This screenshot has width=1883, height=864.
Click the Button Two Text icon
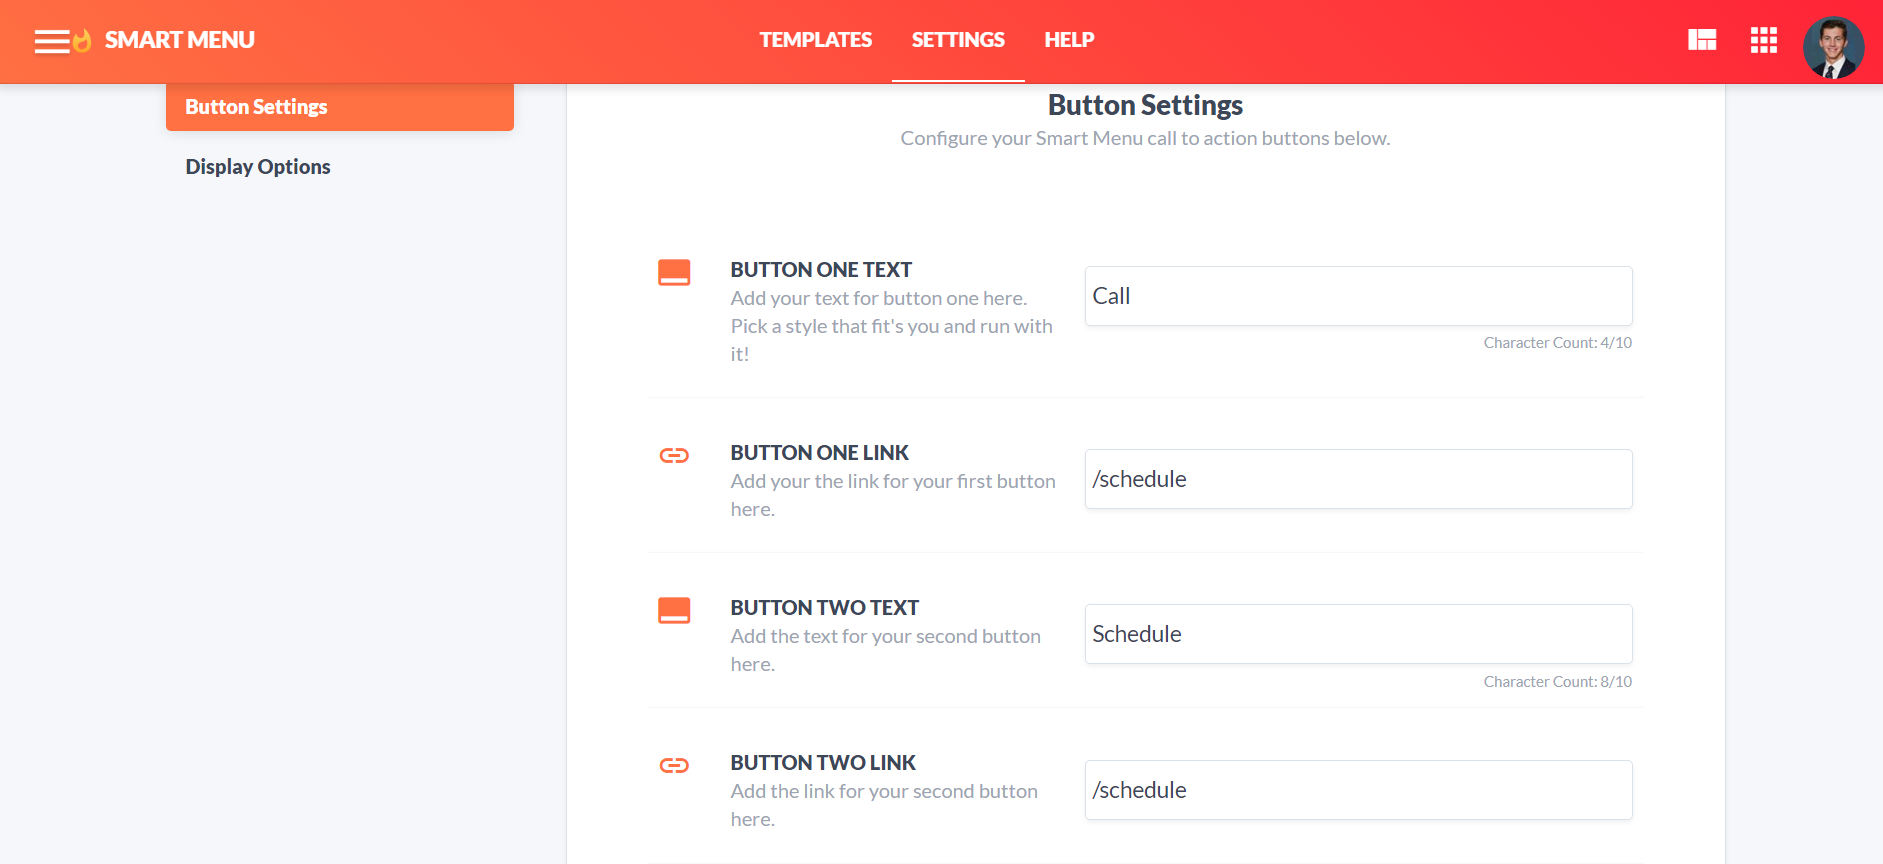(x=674, y=610)
